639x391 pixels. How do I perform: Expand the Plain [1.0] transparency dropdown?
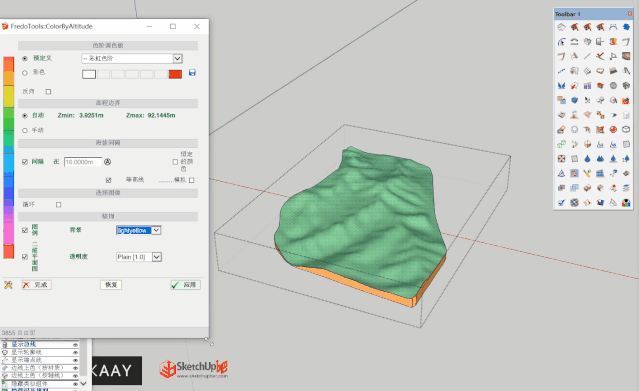pos(139,257)
